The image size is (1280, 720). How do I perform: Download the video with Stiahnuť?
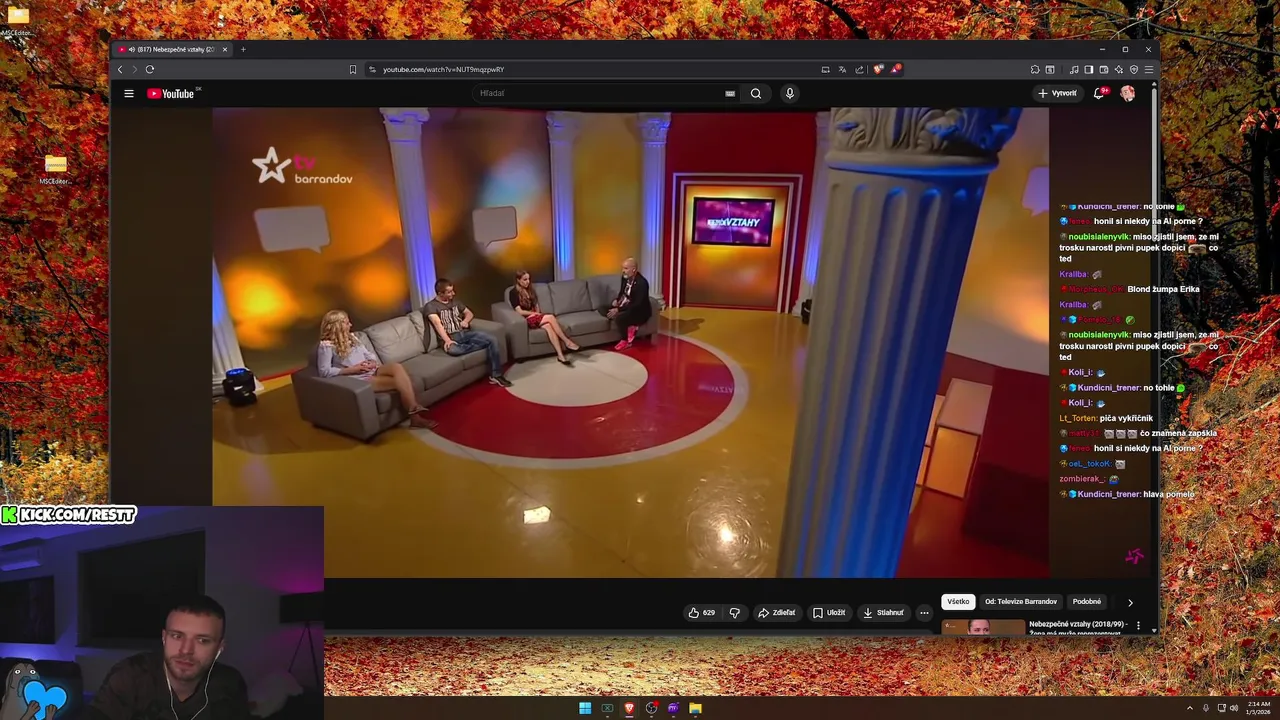tap(884, 613)
